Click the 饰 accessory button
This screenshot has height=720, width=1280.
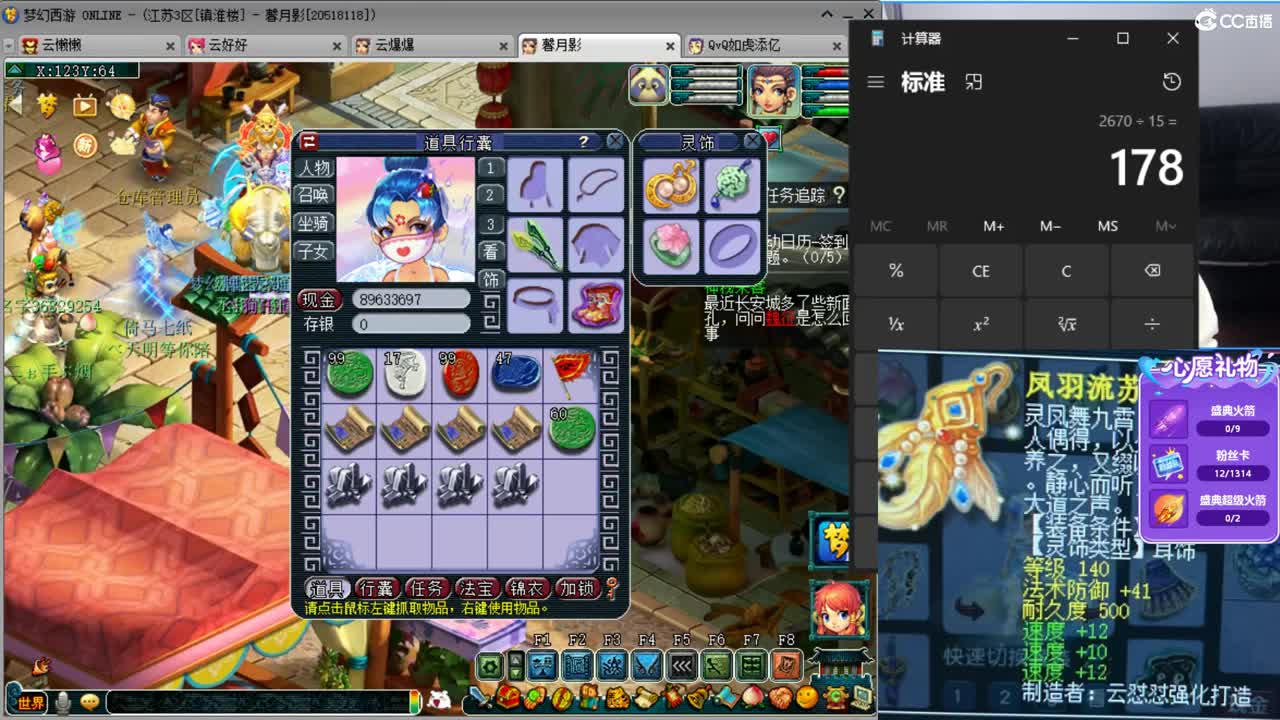coord(490,279)
